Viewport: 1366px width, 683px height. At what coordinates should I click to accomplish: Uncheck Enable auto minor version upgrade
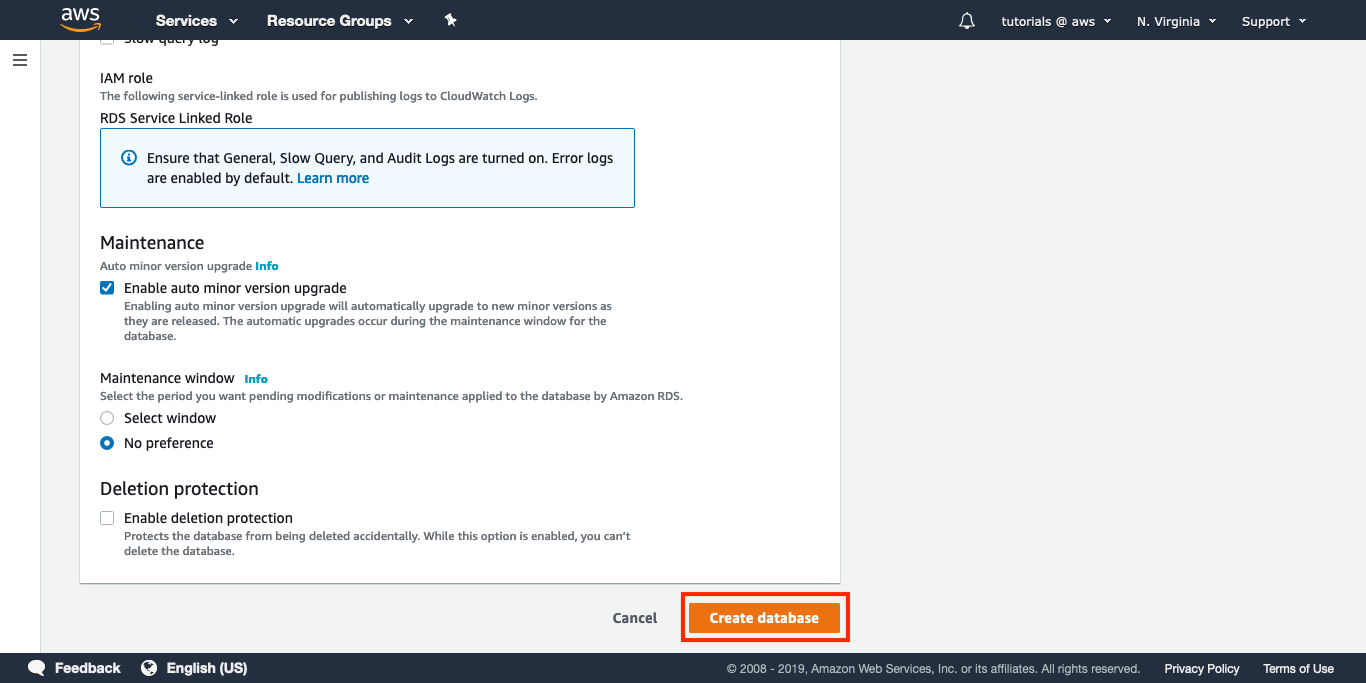tap(107, 288)
